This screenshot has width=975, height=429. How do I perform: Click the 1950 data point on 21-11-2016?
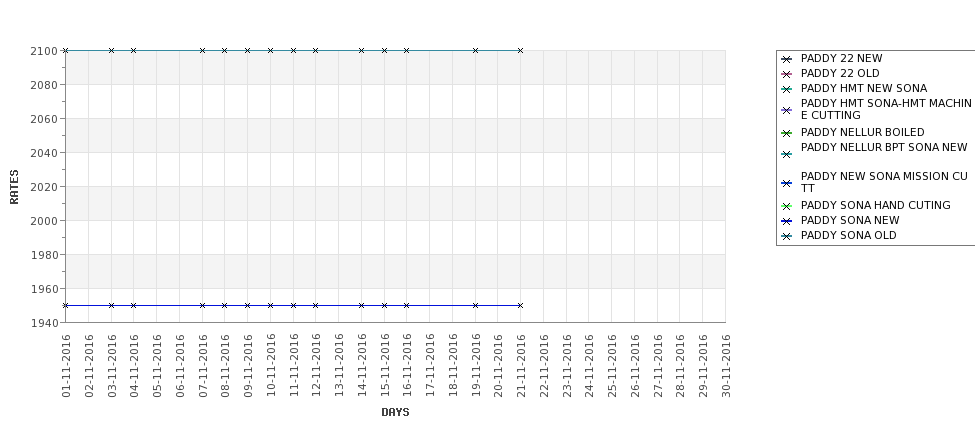520,305
